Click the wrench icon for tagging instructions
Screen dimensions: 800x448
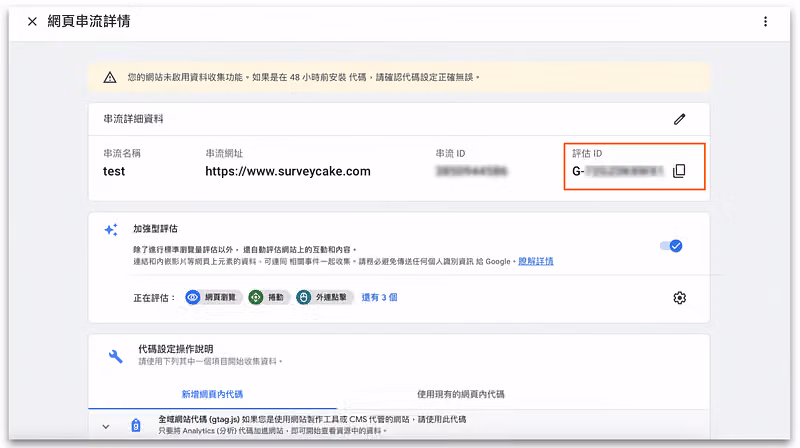(x=116, y=356)
